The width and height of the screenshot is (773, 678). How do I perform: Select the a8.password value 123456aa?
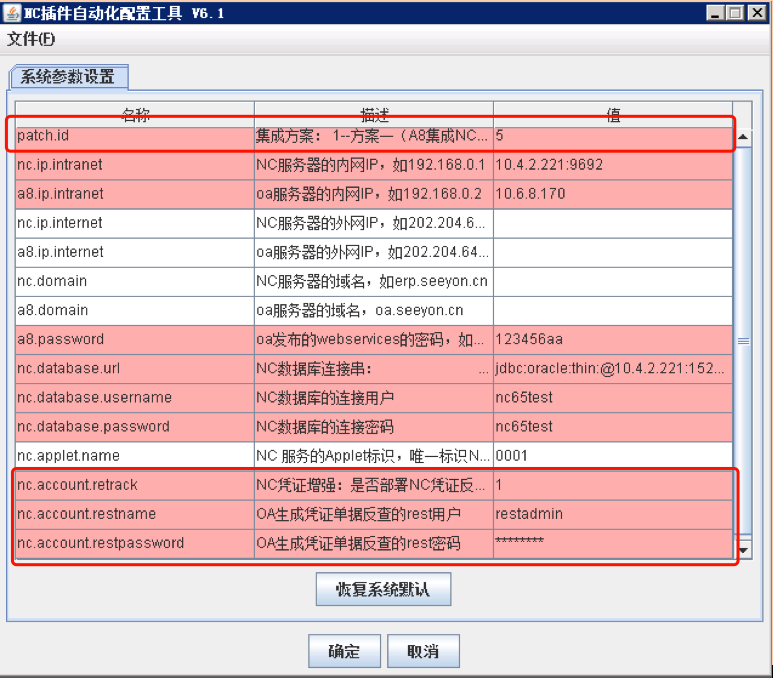[613, 340]
